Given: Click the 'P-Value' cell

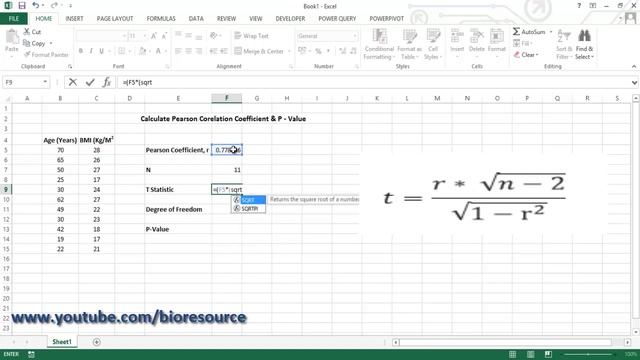Looking at the screenshot, I should tap(178, 229).
